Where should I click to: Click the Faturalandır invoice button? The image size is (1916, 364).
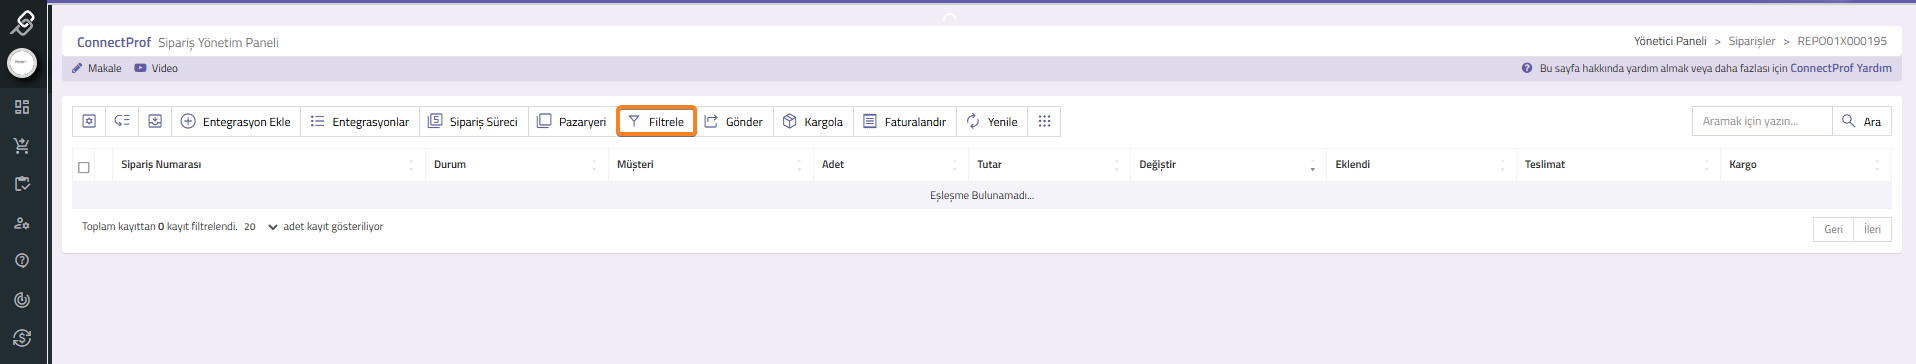[x=905, y=121]
